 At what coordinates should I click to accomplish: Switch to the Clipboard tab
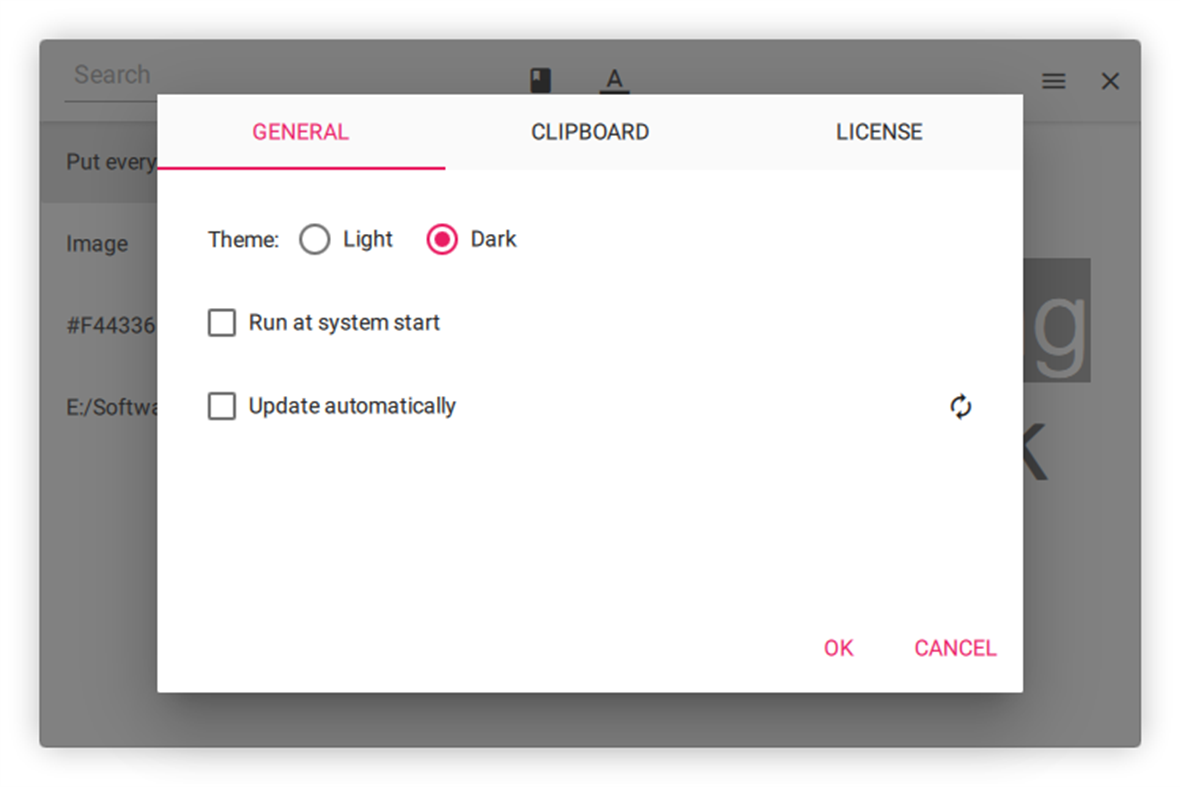590,132
